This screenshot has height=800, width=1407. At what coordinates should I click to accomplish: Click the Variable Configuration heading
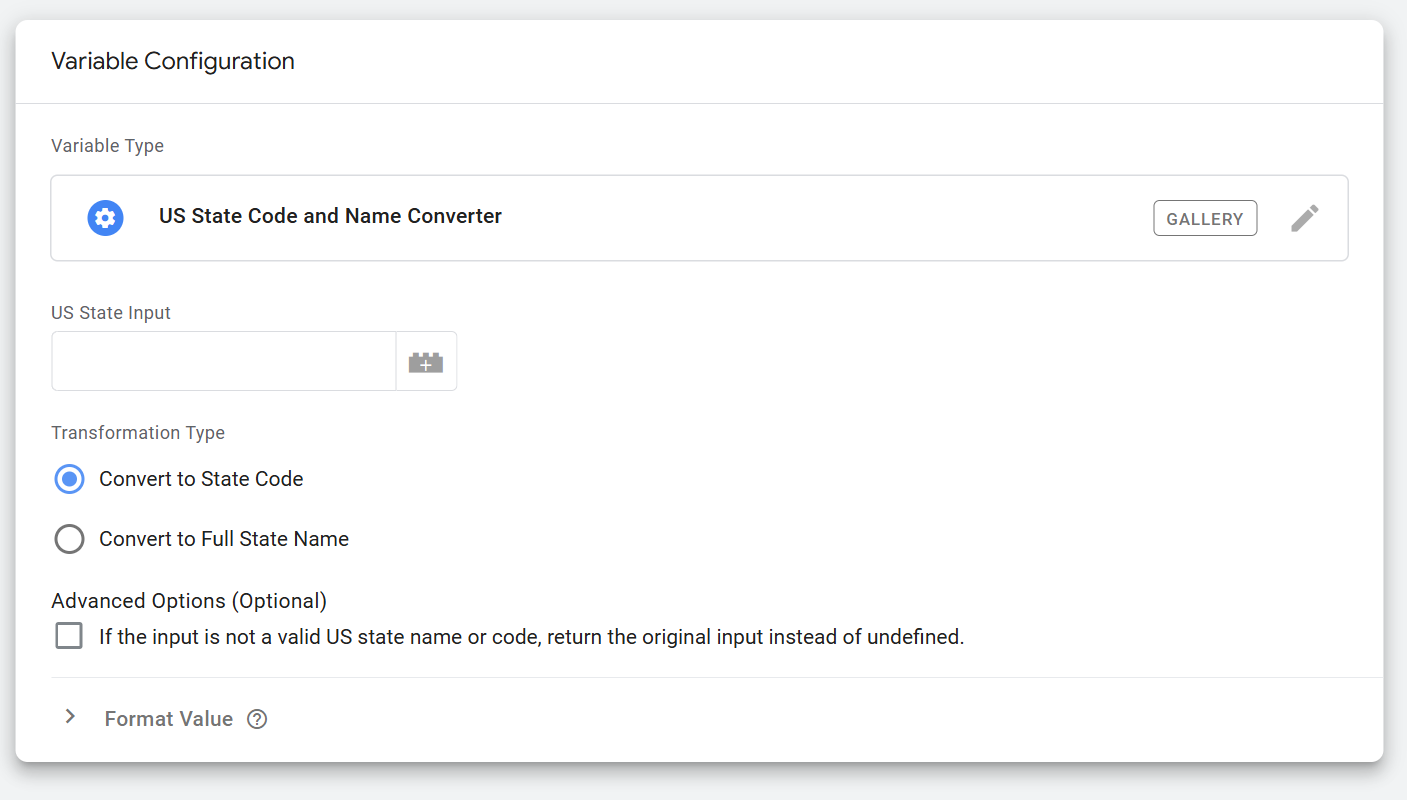pyautogui.click(x=172, y=61)
